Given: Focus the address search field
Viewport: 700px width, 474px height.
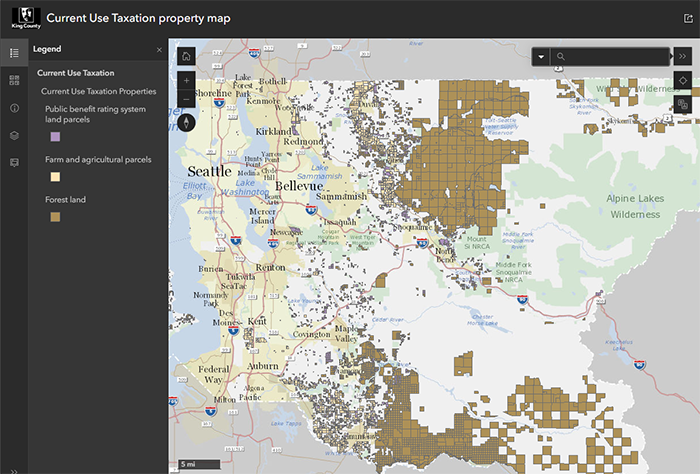Looking at the screenshot, I should 610,57.
